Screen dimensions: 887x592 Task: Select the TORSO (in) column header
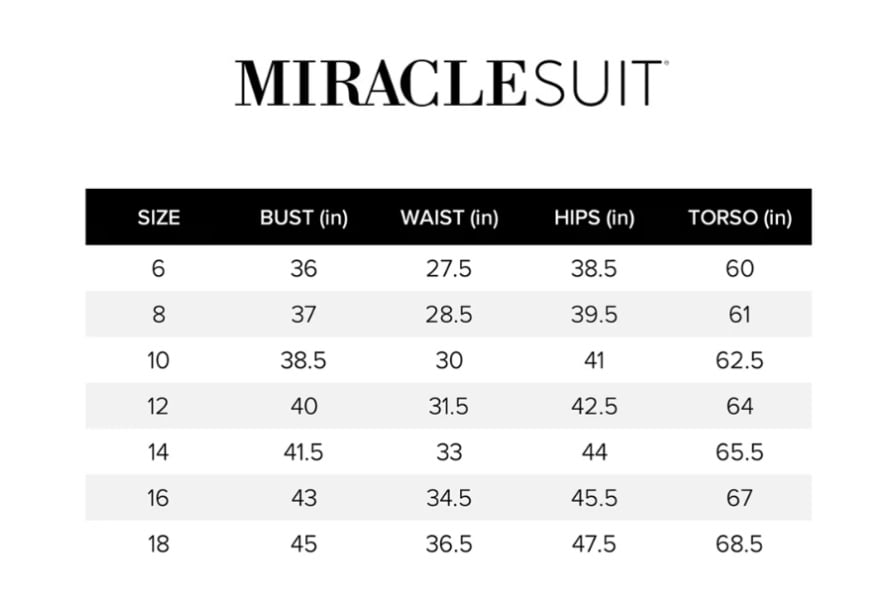(x=739, y=218)
